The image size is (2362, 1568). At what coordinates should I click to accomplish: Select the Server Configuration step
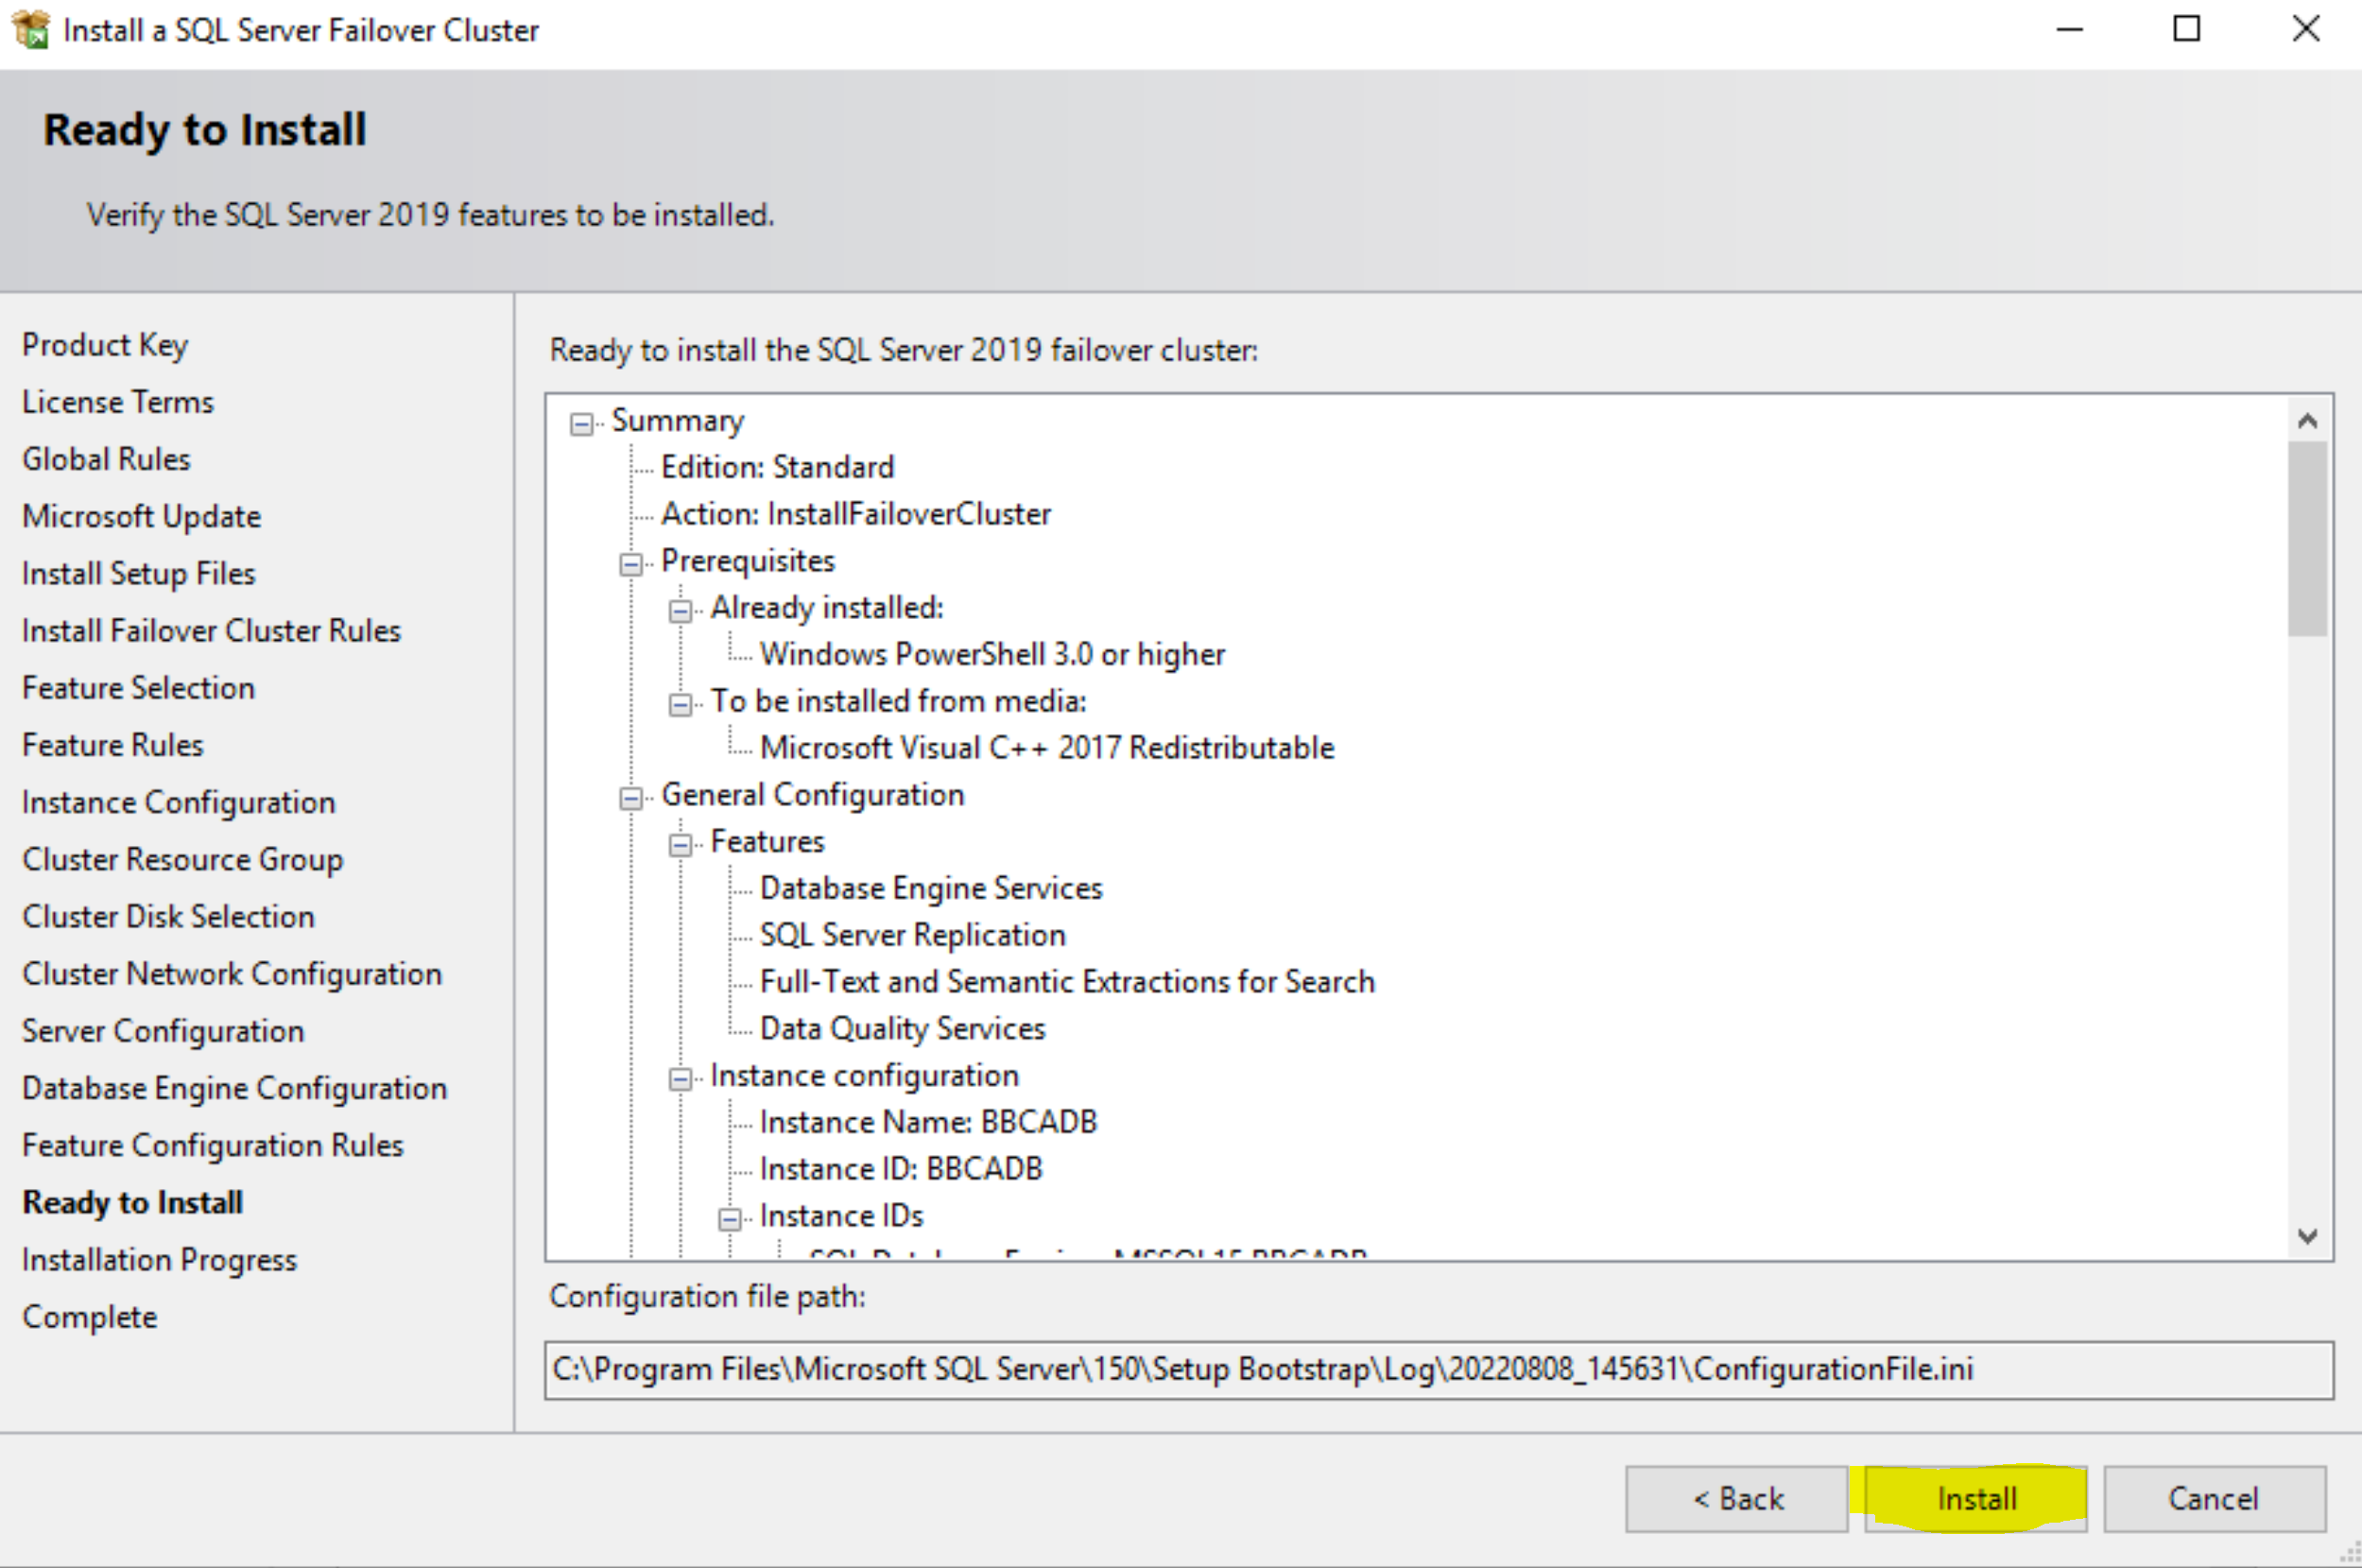[163, 1032]
